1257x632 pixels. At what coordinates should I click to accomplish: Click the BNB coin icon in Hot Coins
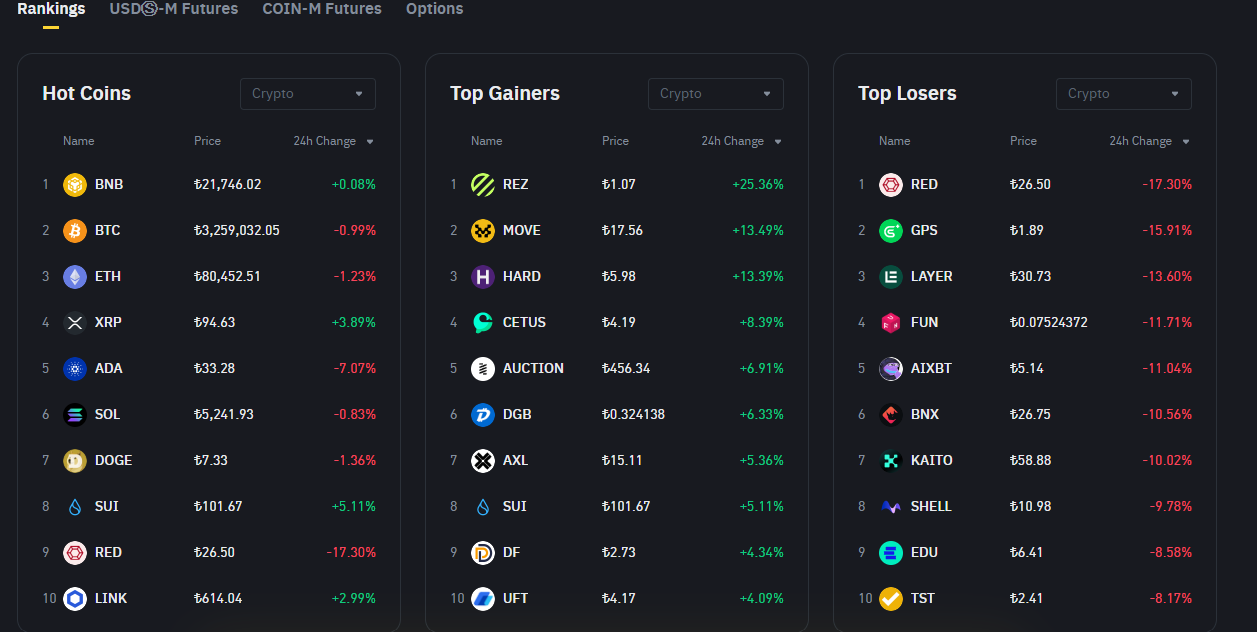75,185
